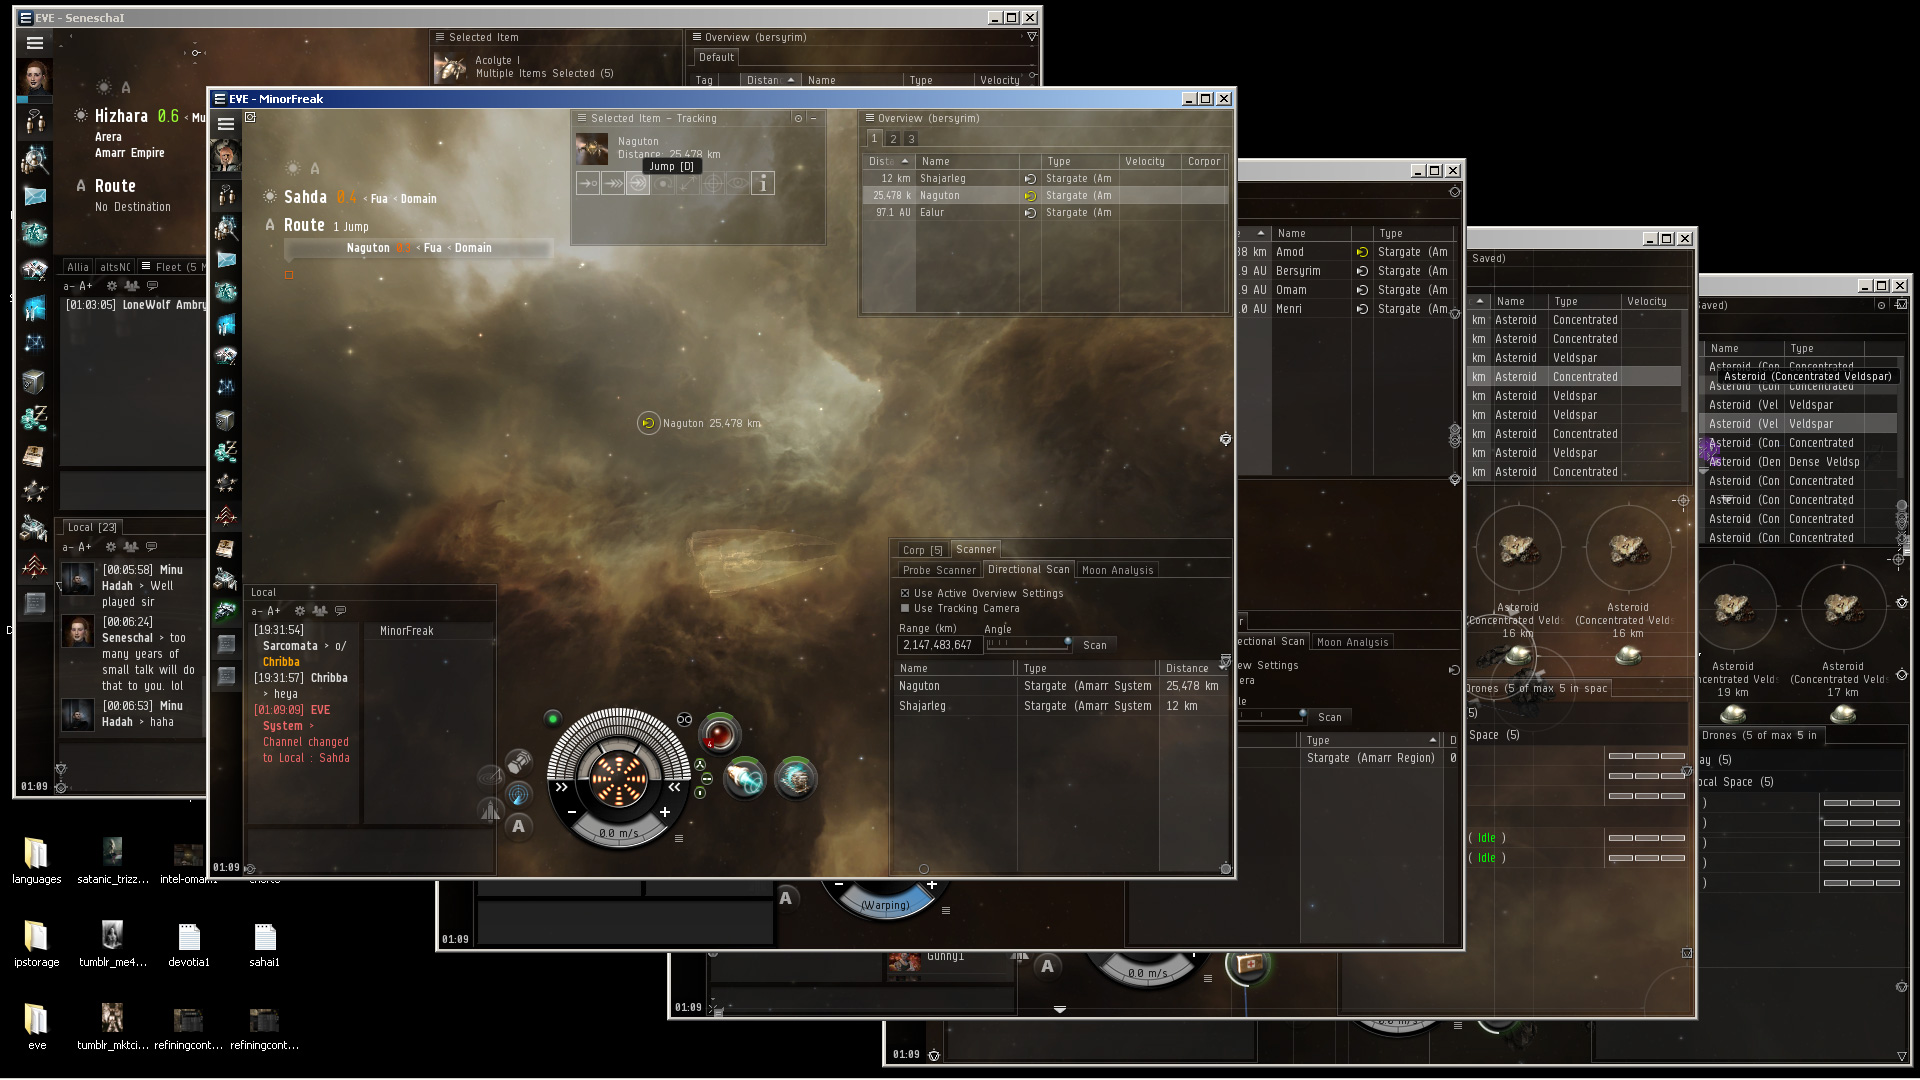1920x1080 pixels.
Task: Switch to the Probe Scanner tab
Action: [938, 570]
